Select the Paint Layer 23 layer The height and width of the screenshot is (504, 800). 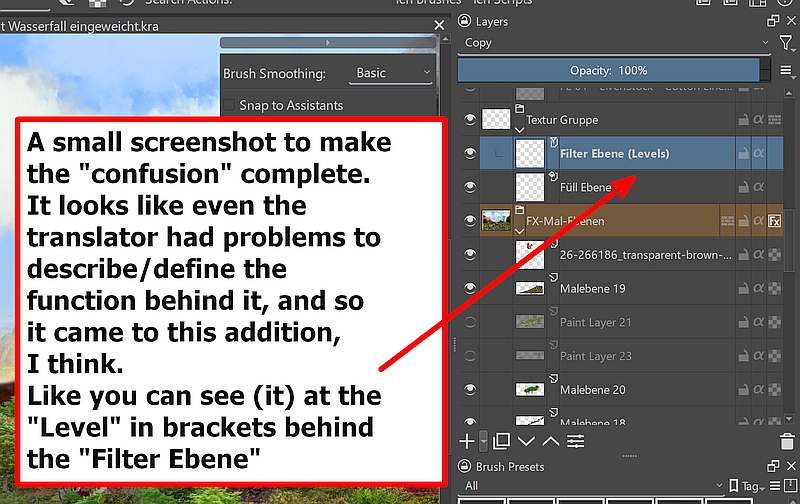pos(595,356)
